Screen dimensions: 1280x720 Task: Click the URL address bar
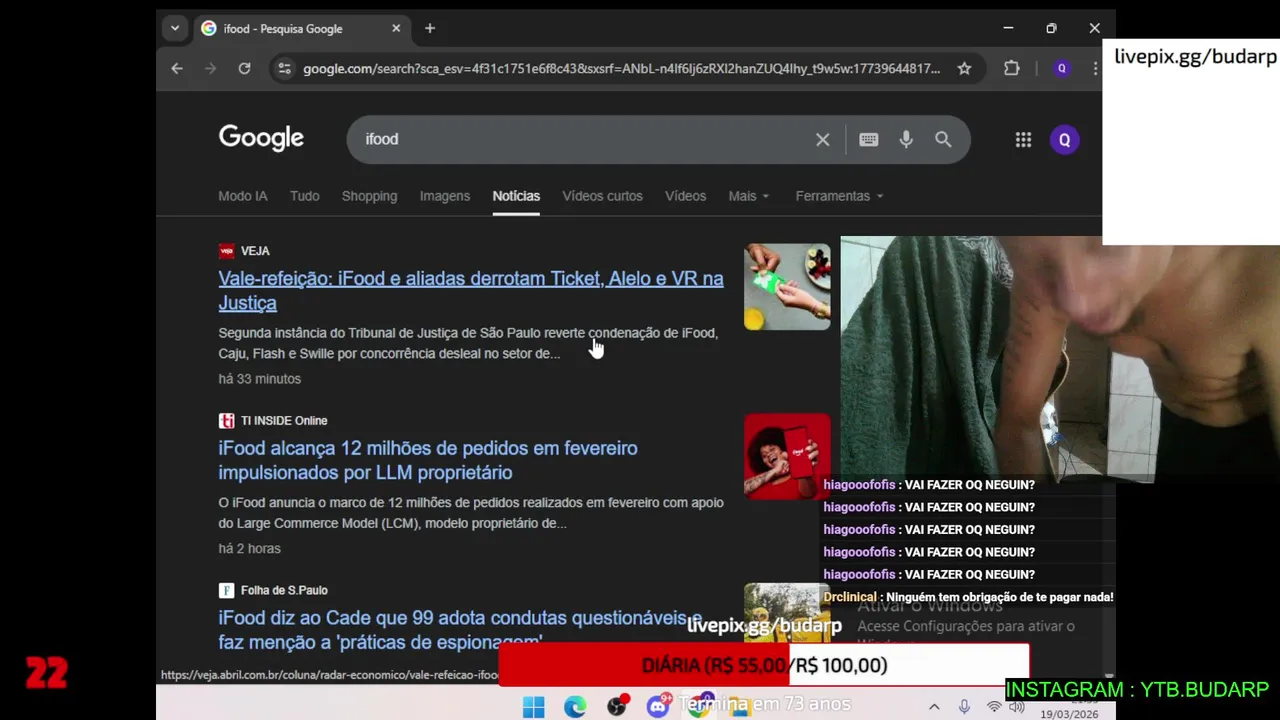[620, 68]
